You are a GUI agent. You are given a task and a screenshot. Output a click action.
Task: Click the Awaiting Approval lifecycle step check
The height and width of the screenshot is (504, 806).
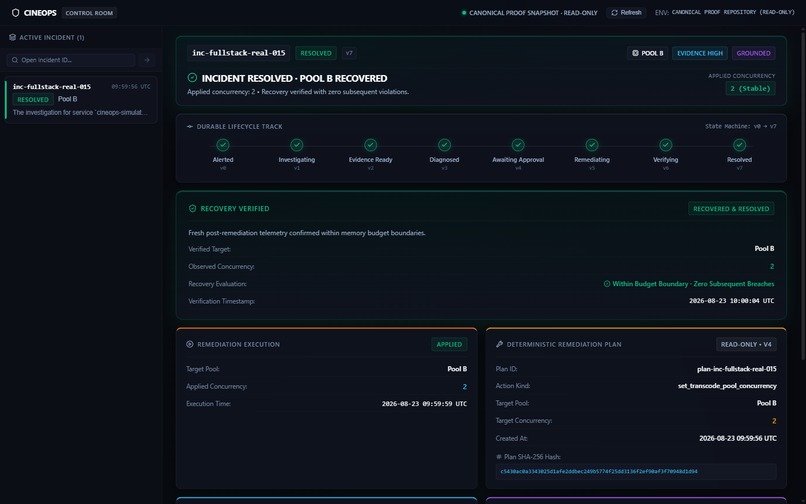coord(518,145)
